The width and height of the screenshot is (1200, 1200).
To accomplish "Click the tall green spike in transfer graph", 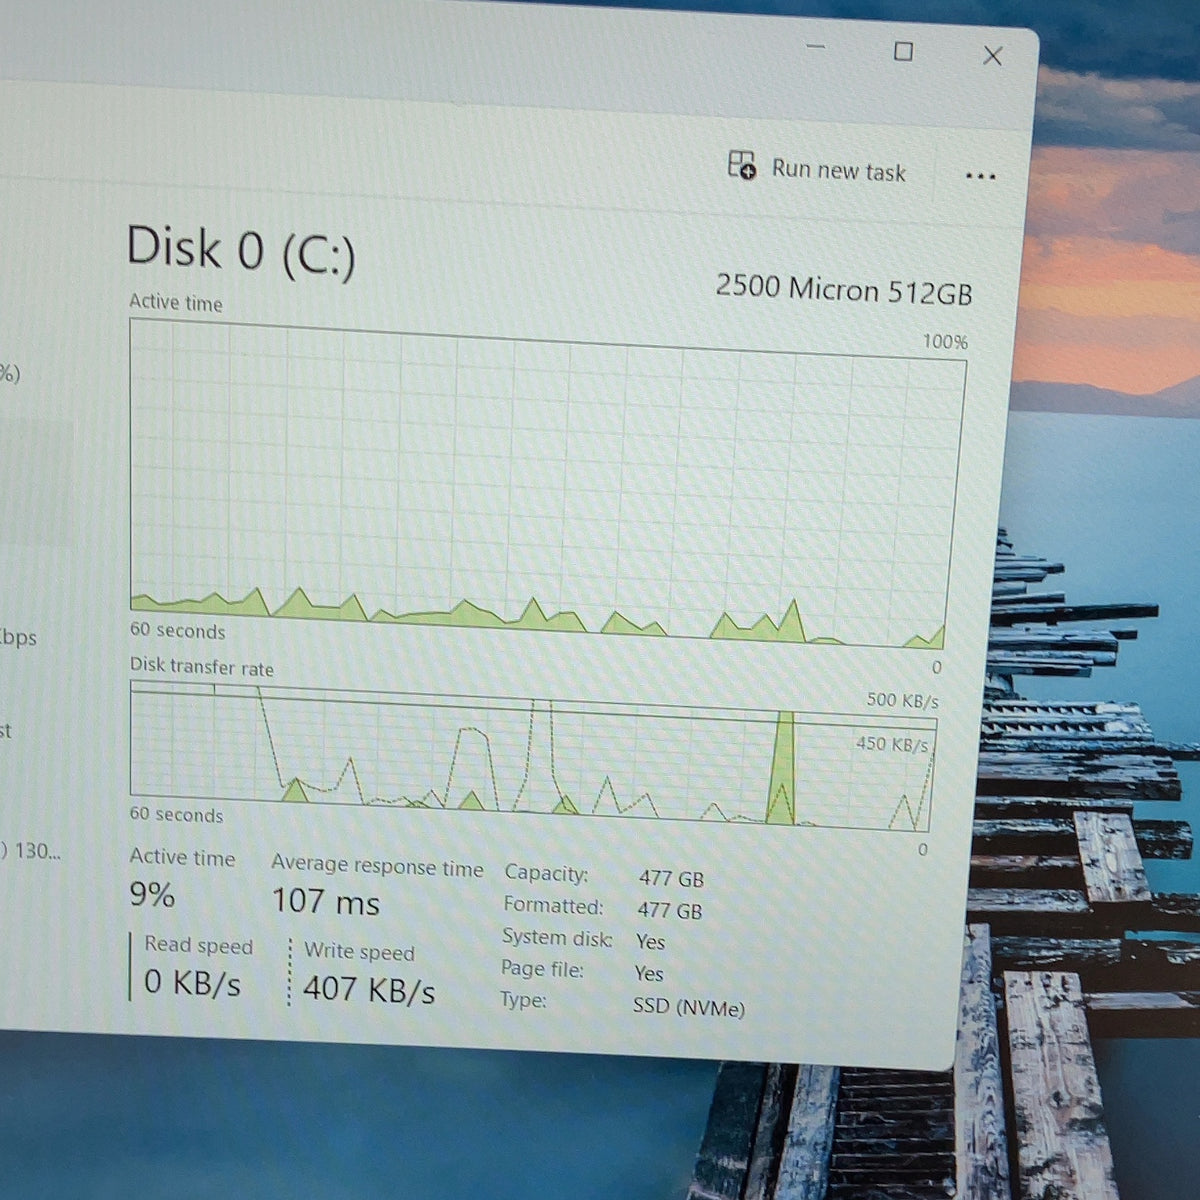I will pos(781,768).
